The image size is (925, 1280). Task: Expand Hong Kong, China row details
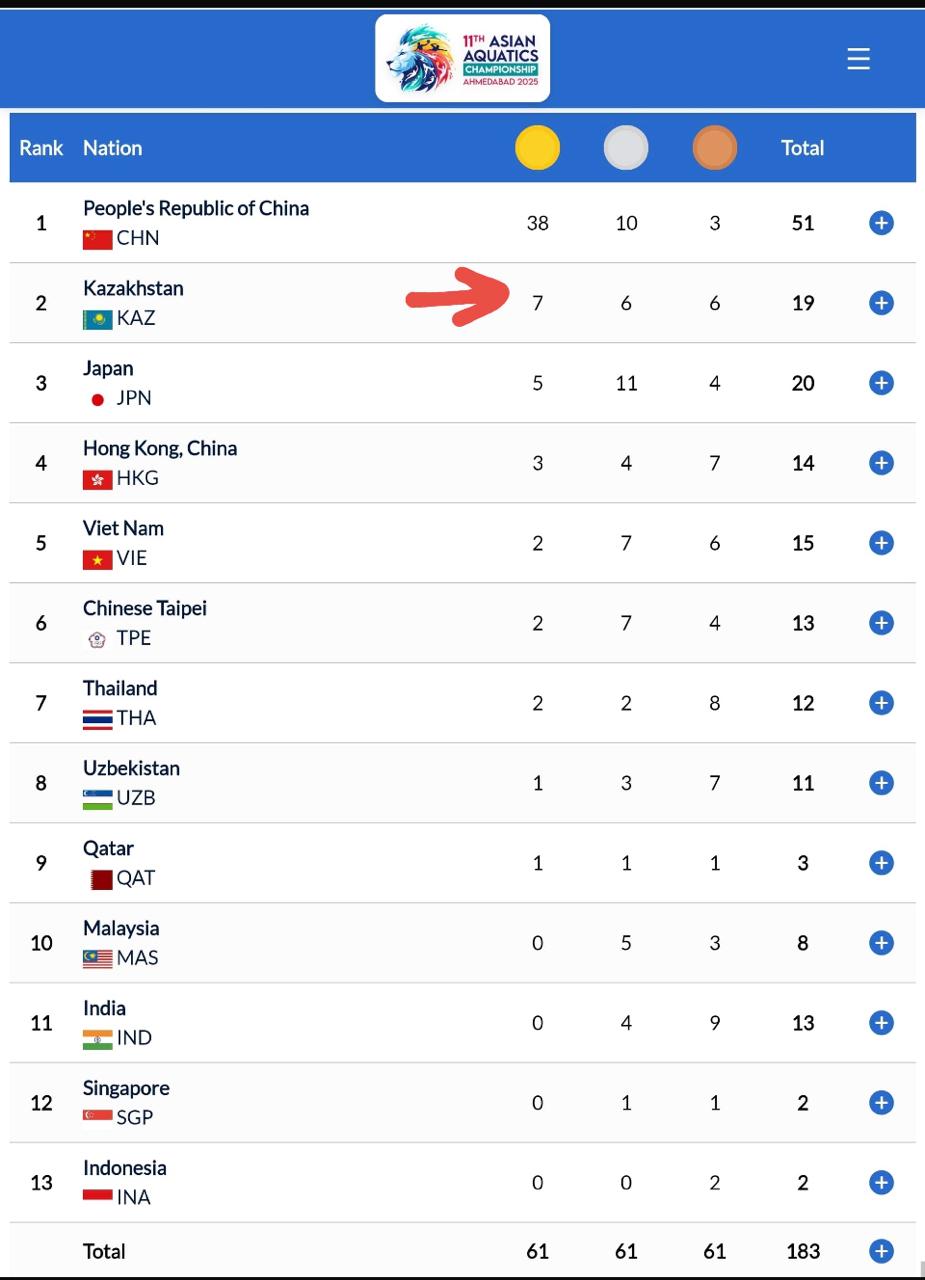click(880, 463)
